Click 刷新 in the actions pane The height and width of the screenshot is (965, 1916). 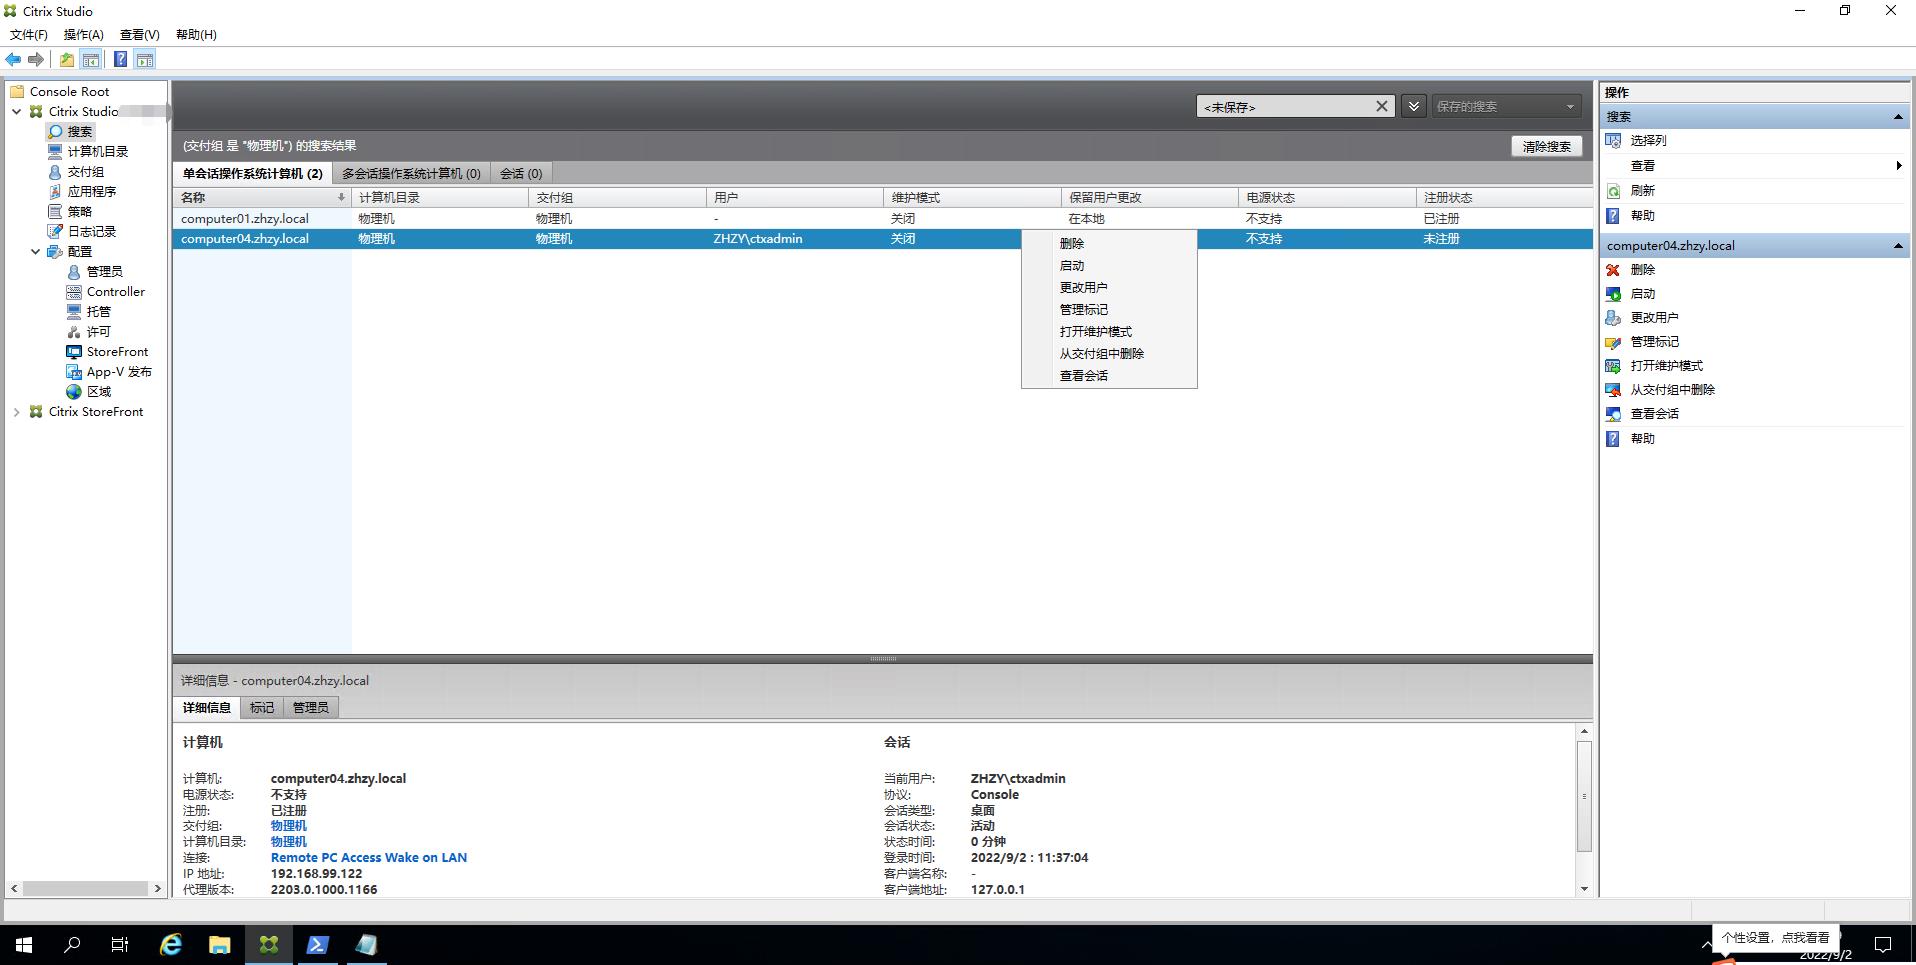[x=1642, y=190]
